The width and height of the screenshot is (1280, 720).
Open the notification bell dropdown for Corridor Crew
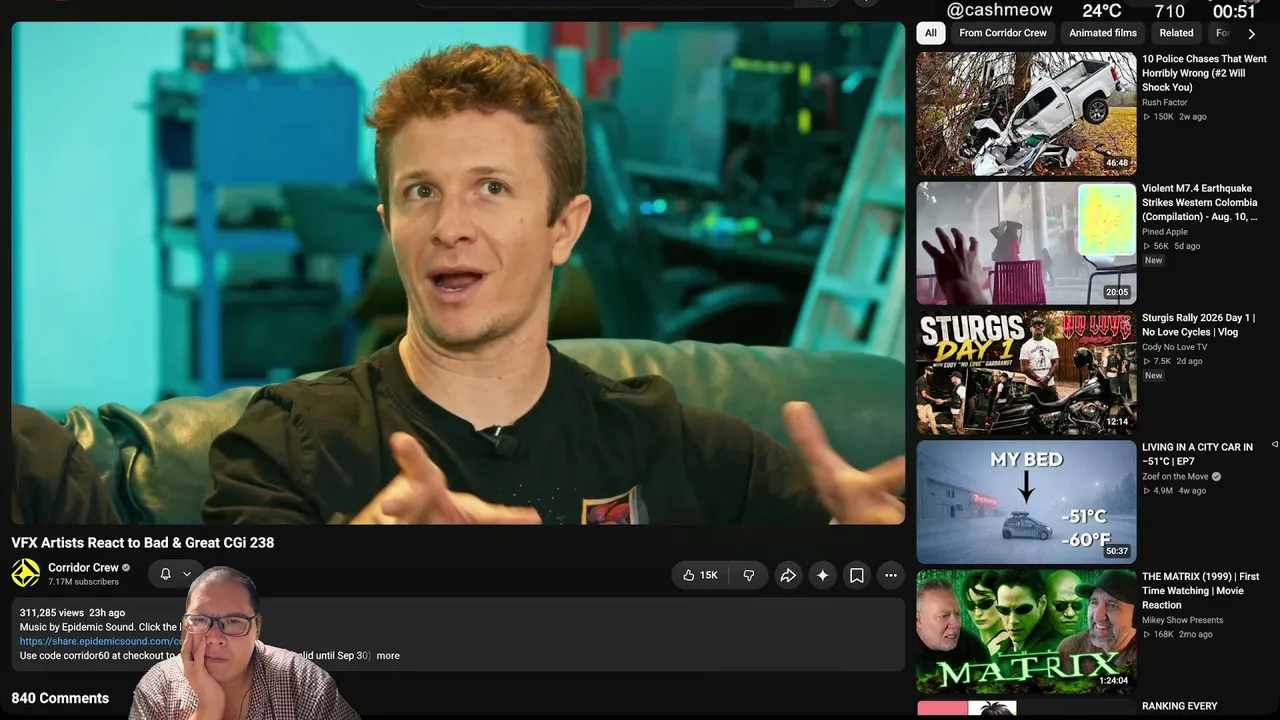(x=175, y=574)
